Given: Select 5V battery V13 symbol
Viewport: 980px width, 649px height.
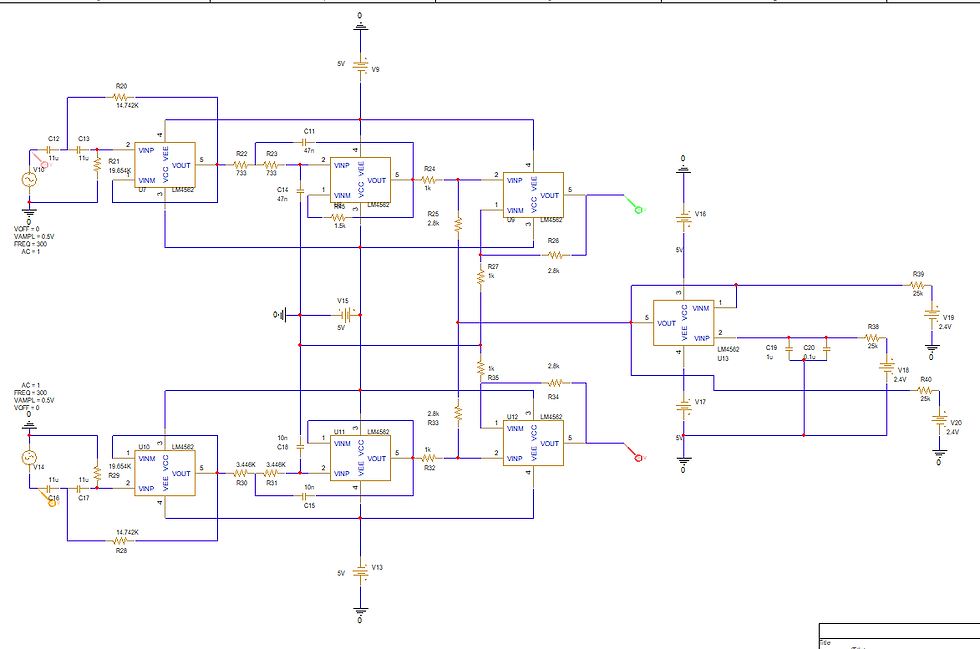Looking at the screenshot, I should [361, 571].
